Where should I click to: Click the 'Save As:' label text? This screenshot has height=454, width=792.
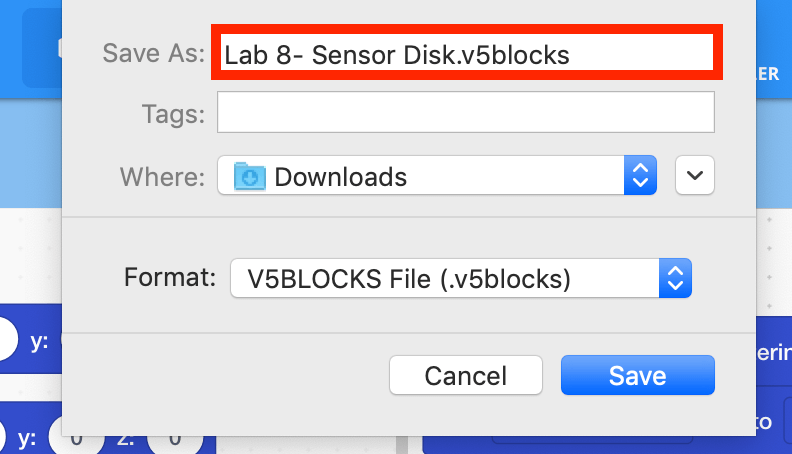154,53
